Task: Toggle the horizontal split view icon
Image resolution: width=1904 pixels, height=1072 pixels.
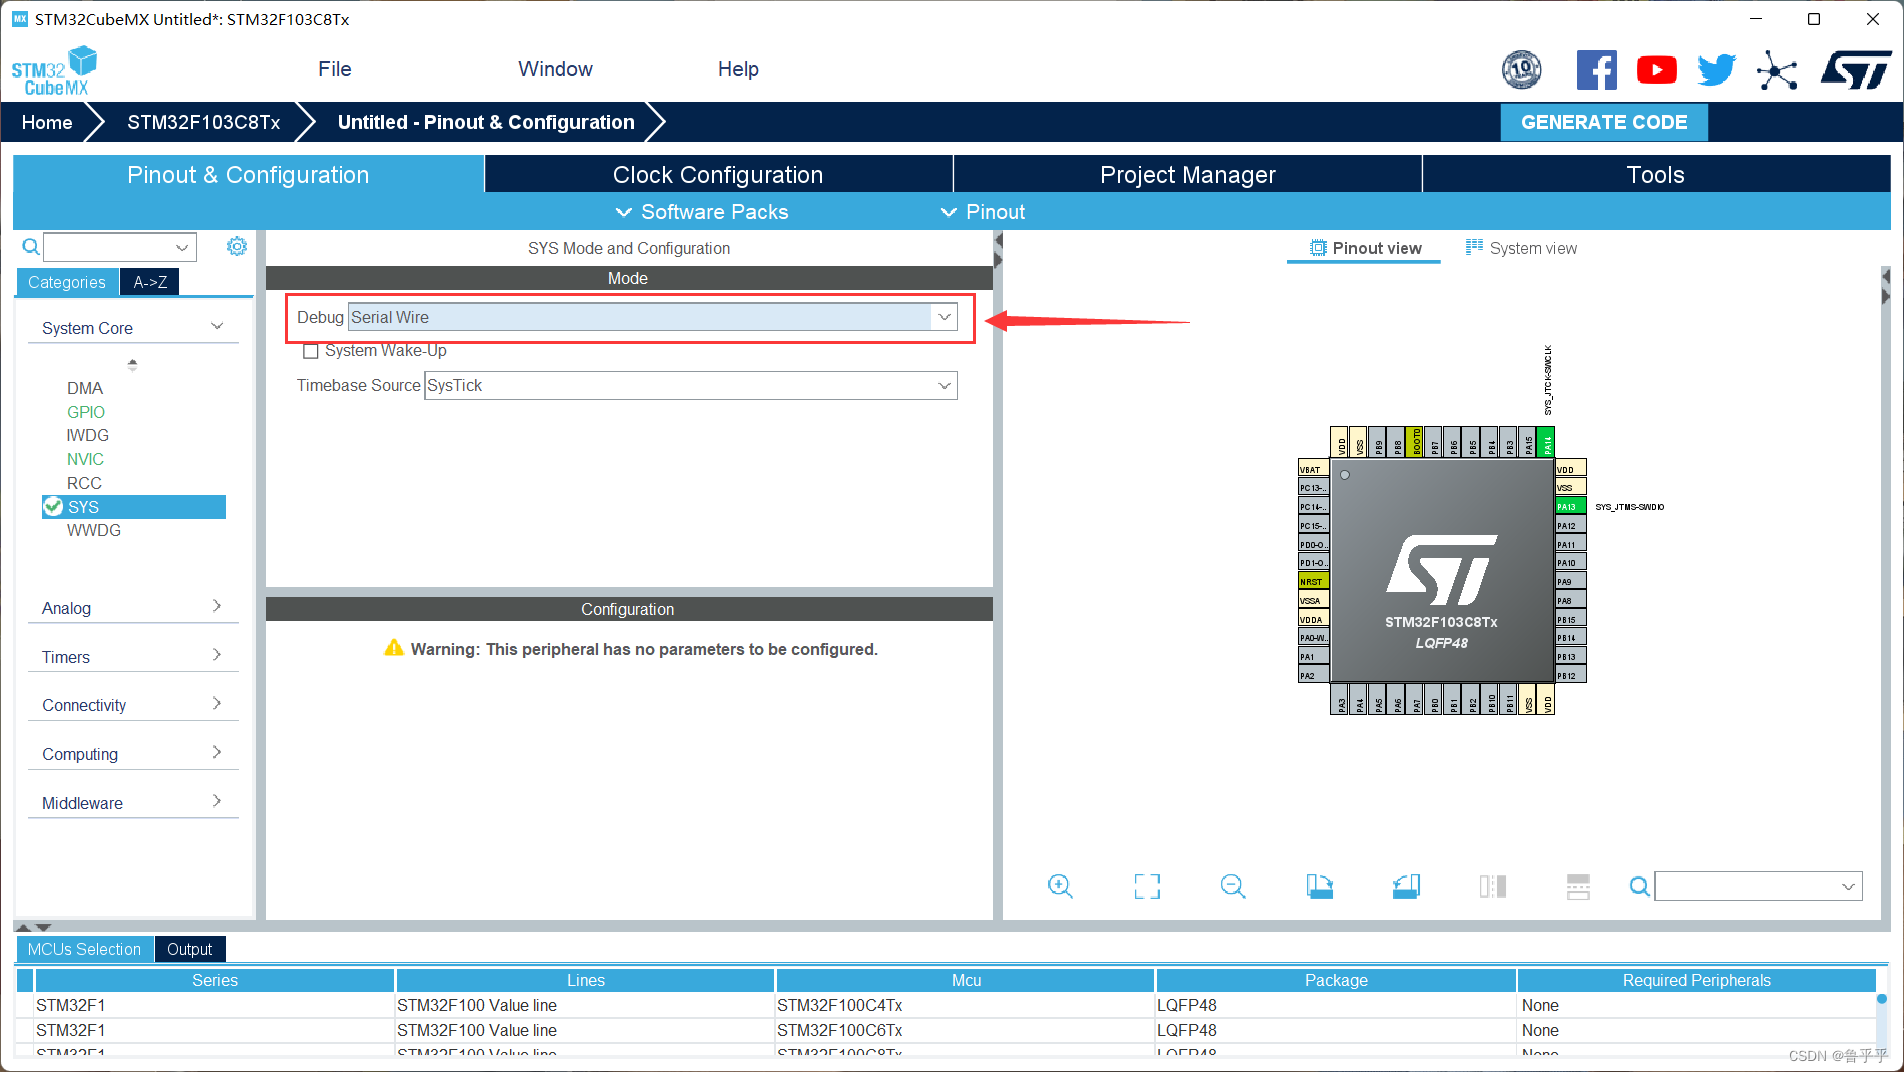Action: (1578, 886)
